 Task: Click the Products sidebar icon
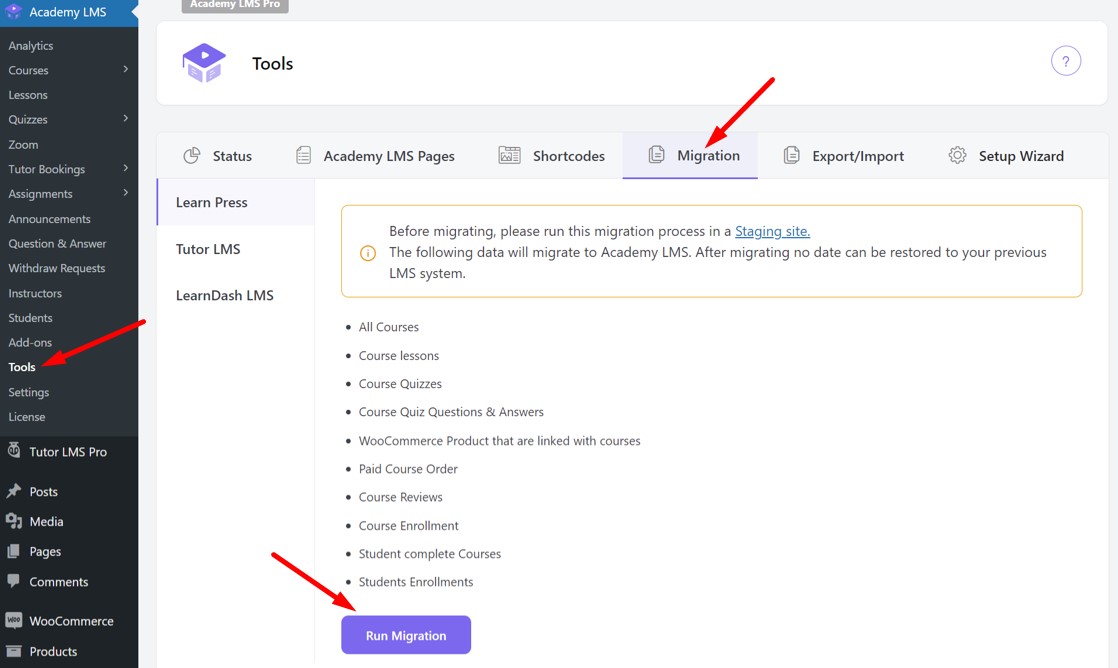coord(14,651)
